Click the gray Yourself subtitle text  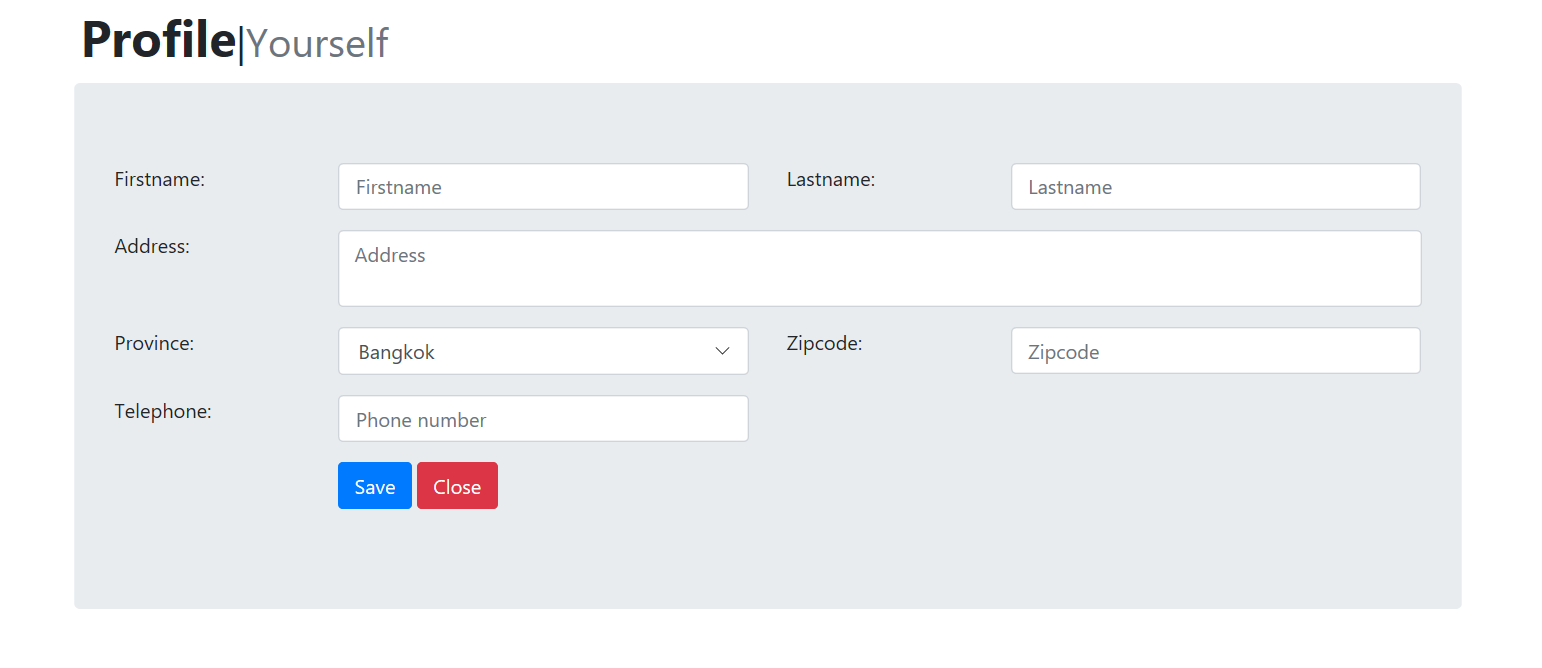tap(317, 44)
